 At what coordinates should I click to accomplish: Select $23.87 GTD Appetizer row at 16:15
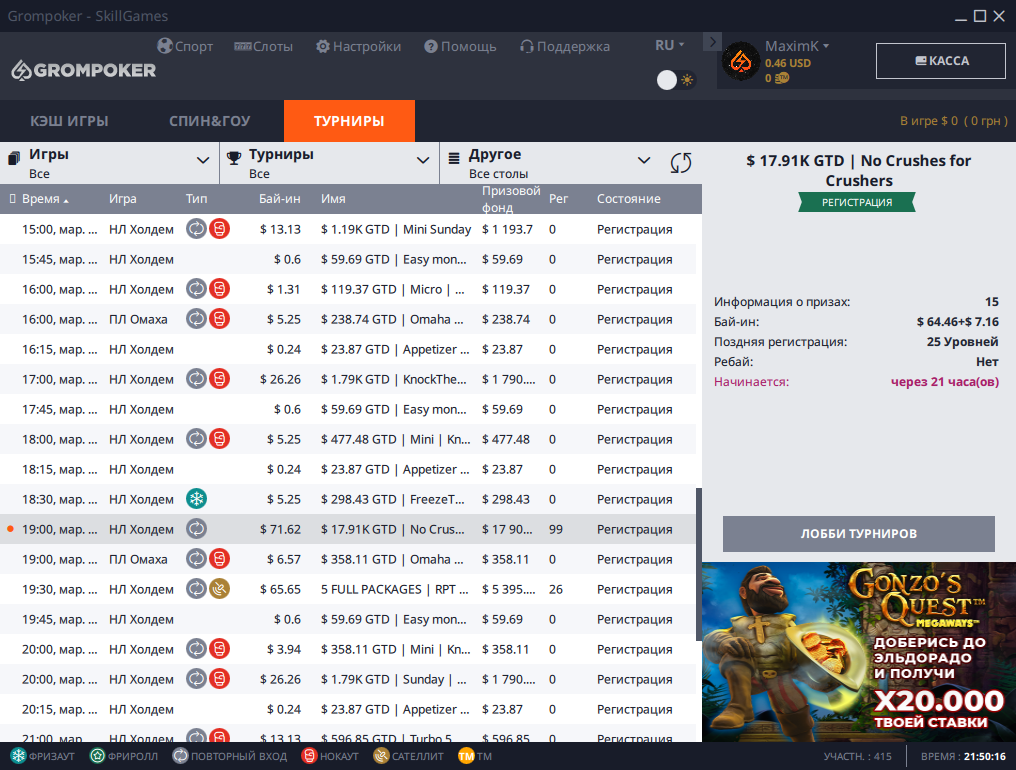coord(348,349)
